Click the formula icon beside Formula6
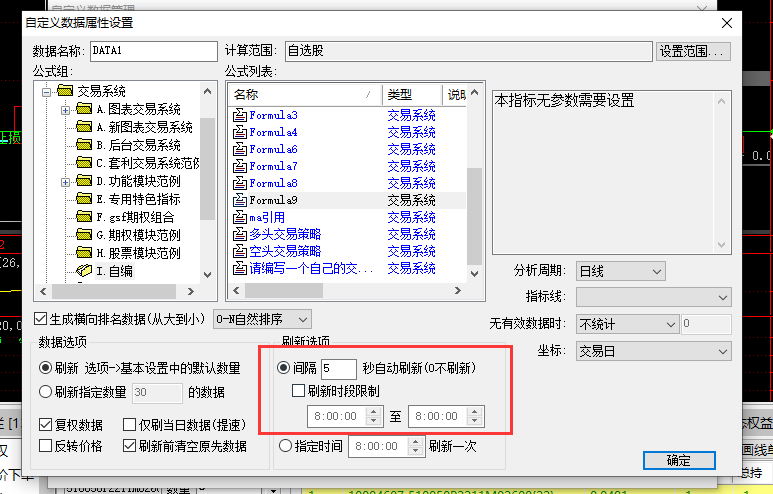Viewport: 773px width, 494px height. (x=240, y=149)
